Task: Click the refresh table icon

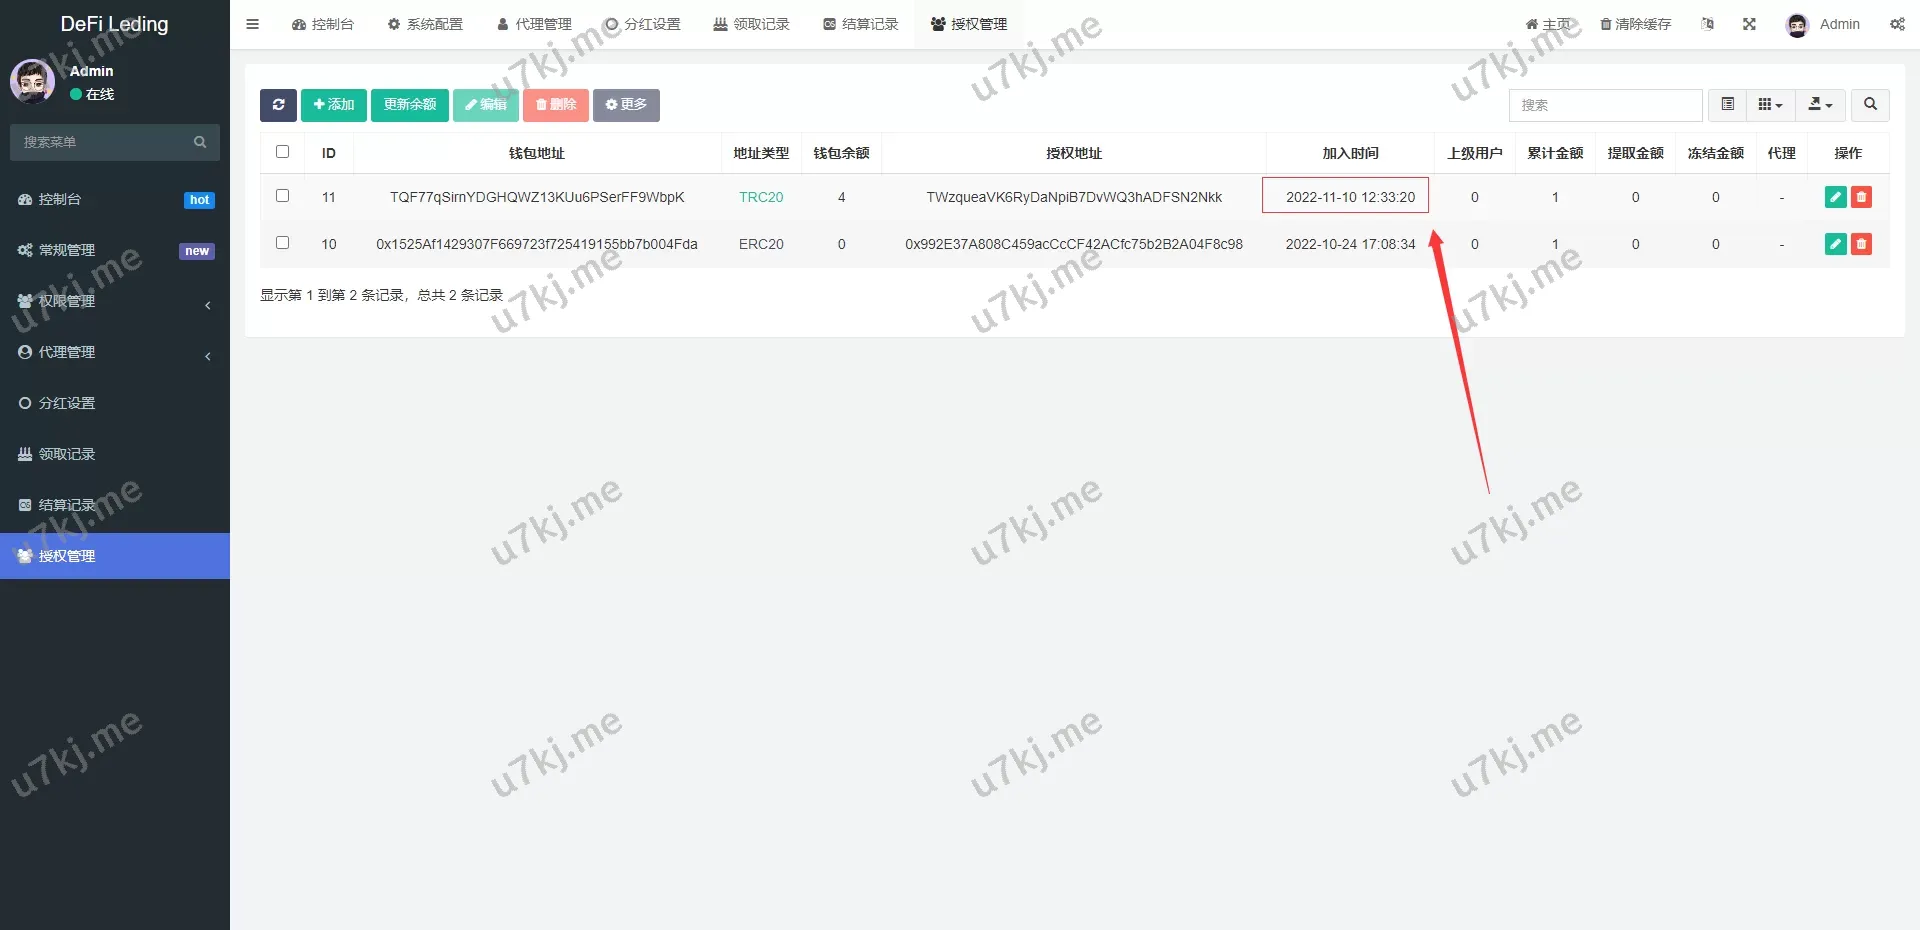Action: (278, 105)
